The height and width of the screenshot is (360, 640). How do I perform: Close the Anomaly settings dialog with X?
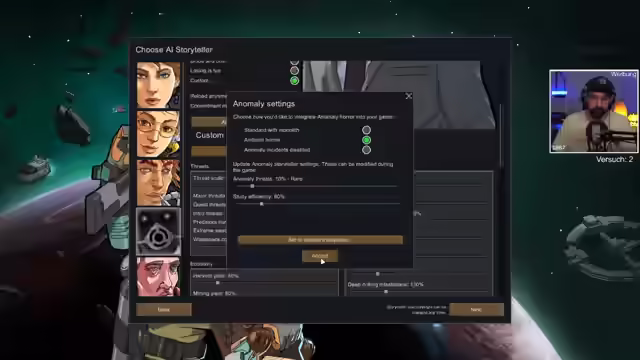(409, 96)
